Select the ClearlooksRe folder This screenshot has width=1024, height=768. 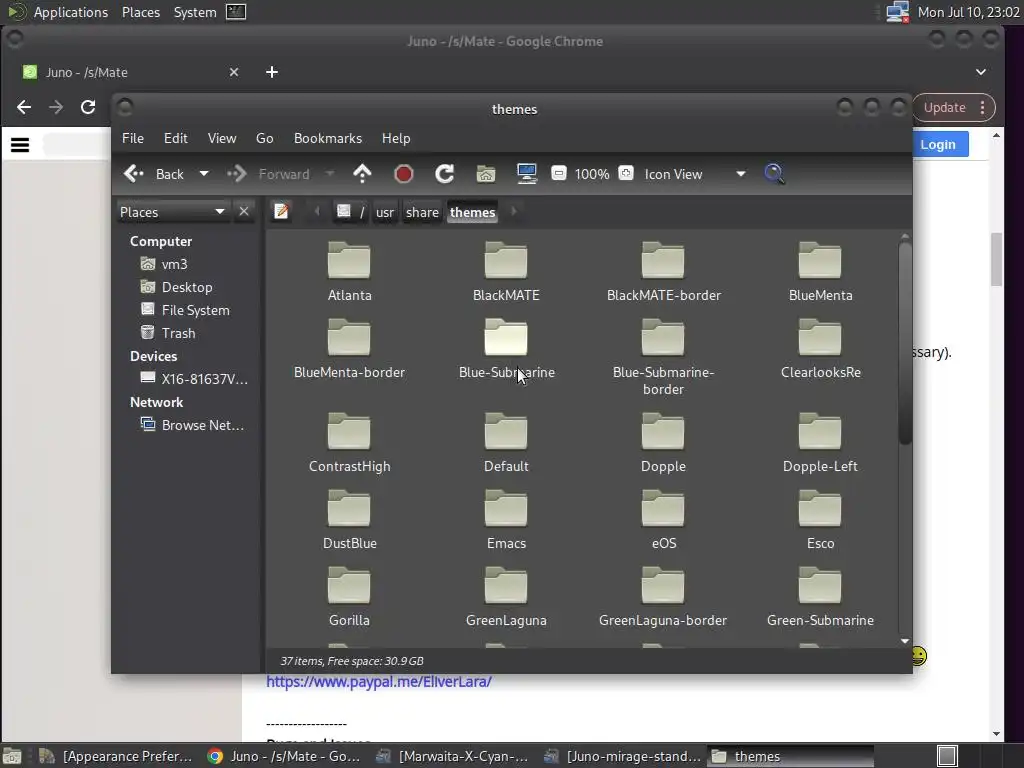[820, 349]
